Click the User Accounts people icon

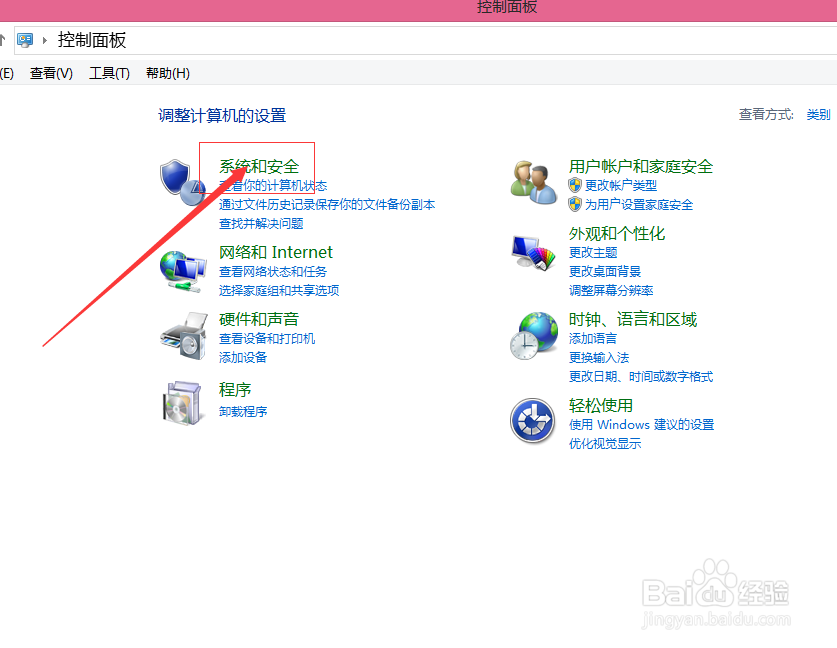[533, 182]
